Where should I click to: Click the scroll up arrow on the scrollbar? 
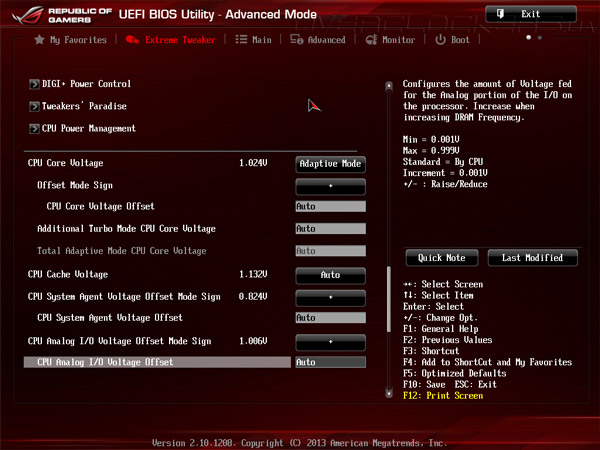(389, 86)
